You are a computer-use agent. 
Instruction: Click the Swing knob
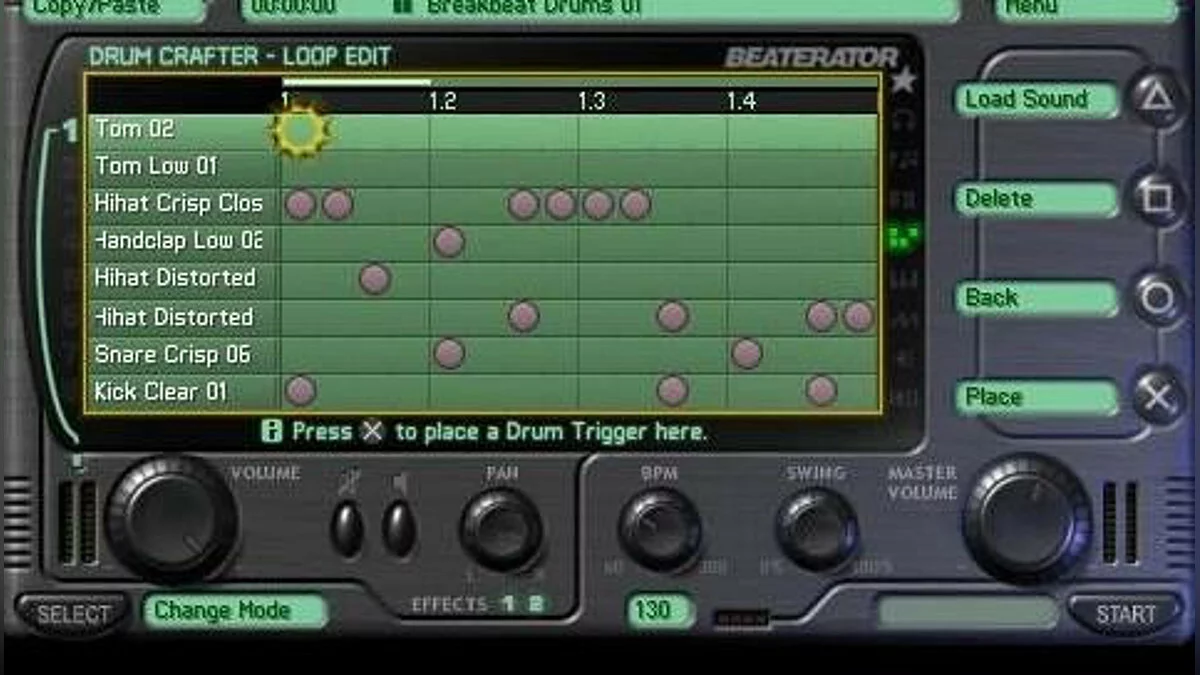click(x=817, y=529)
